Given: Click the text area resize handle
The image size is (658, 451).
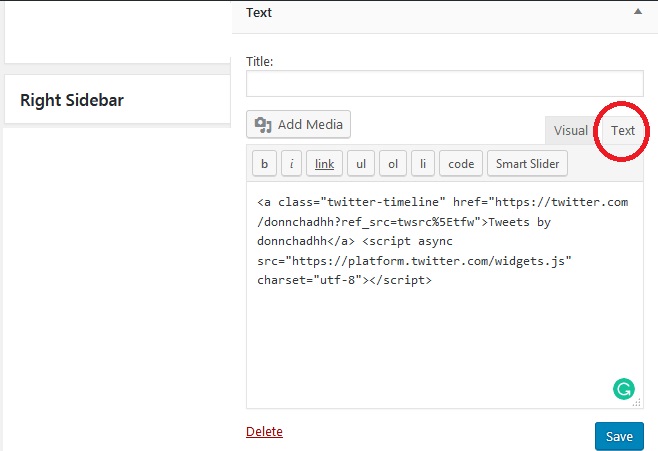Looking at the screenshot, I should 637,403.
